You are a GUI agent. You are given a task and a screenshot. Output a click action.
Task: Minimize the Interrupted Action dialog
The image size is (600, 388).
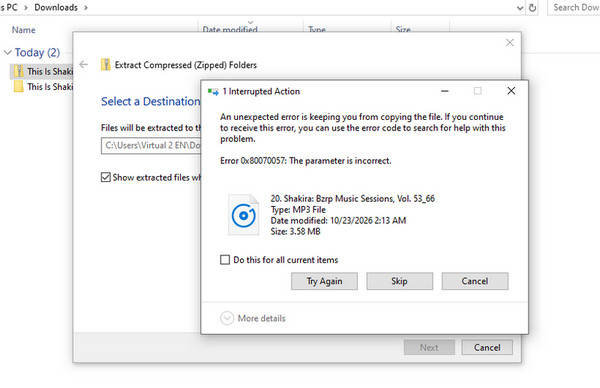(x=445, y=91)
